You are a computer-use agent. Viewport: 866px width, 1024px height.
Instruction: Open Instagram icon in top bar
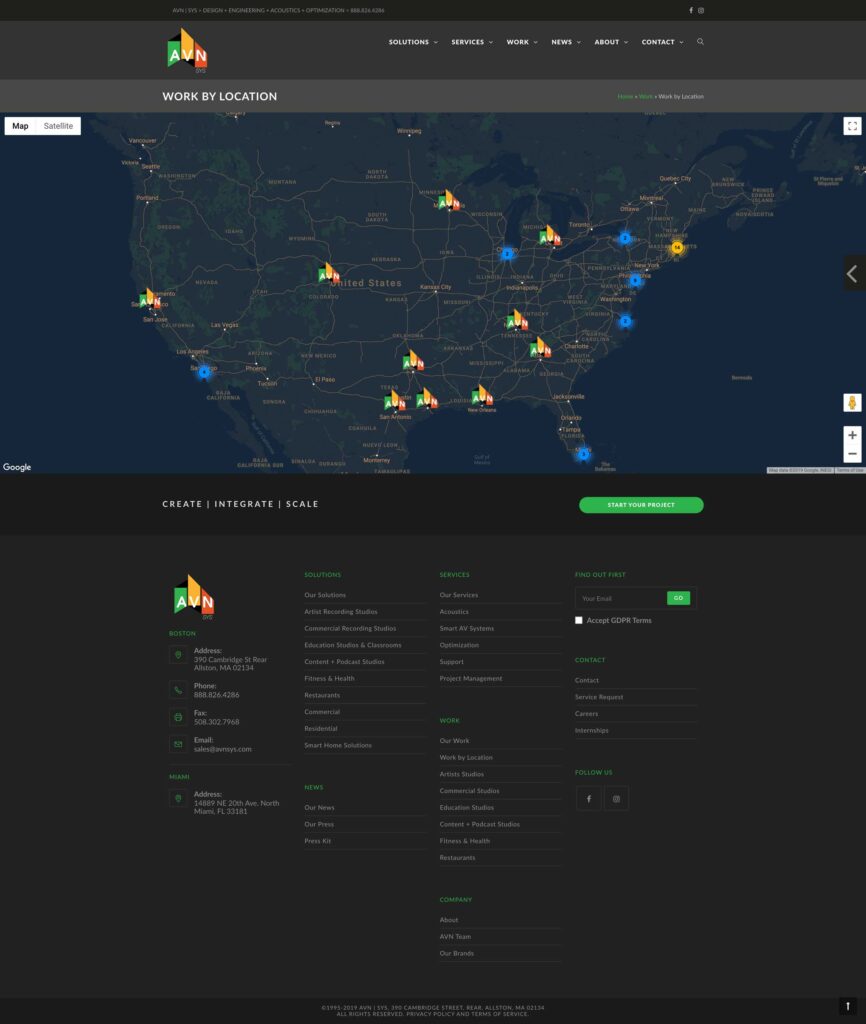pos(701,10)
